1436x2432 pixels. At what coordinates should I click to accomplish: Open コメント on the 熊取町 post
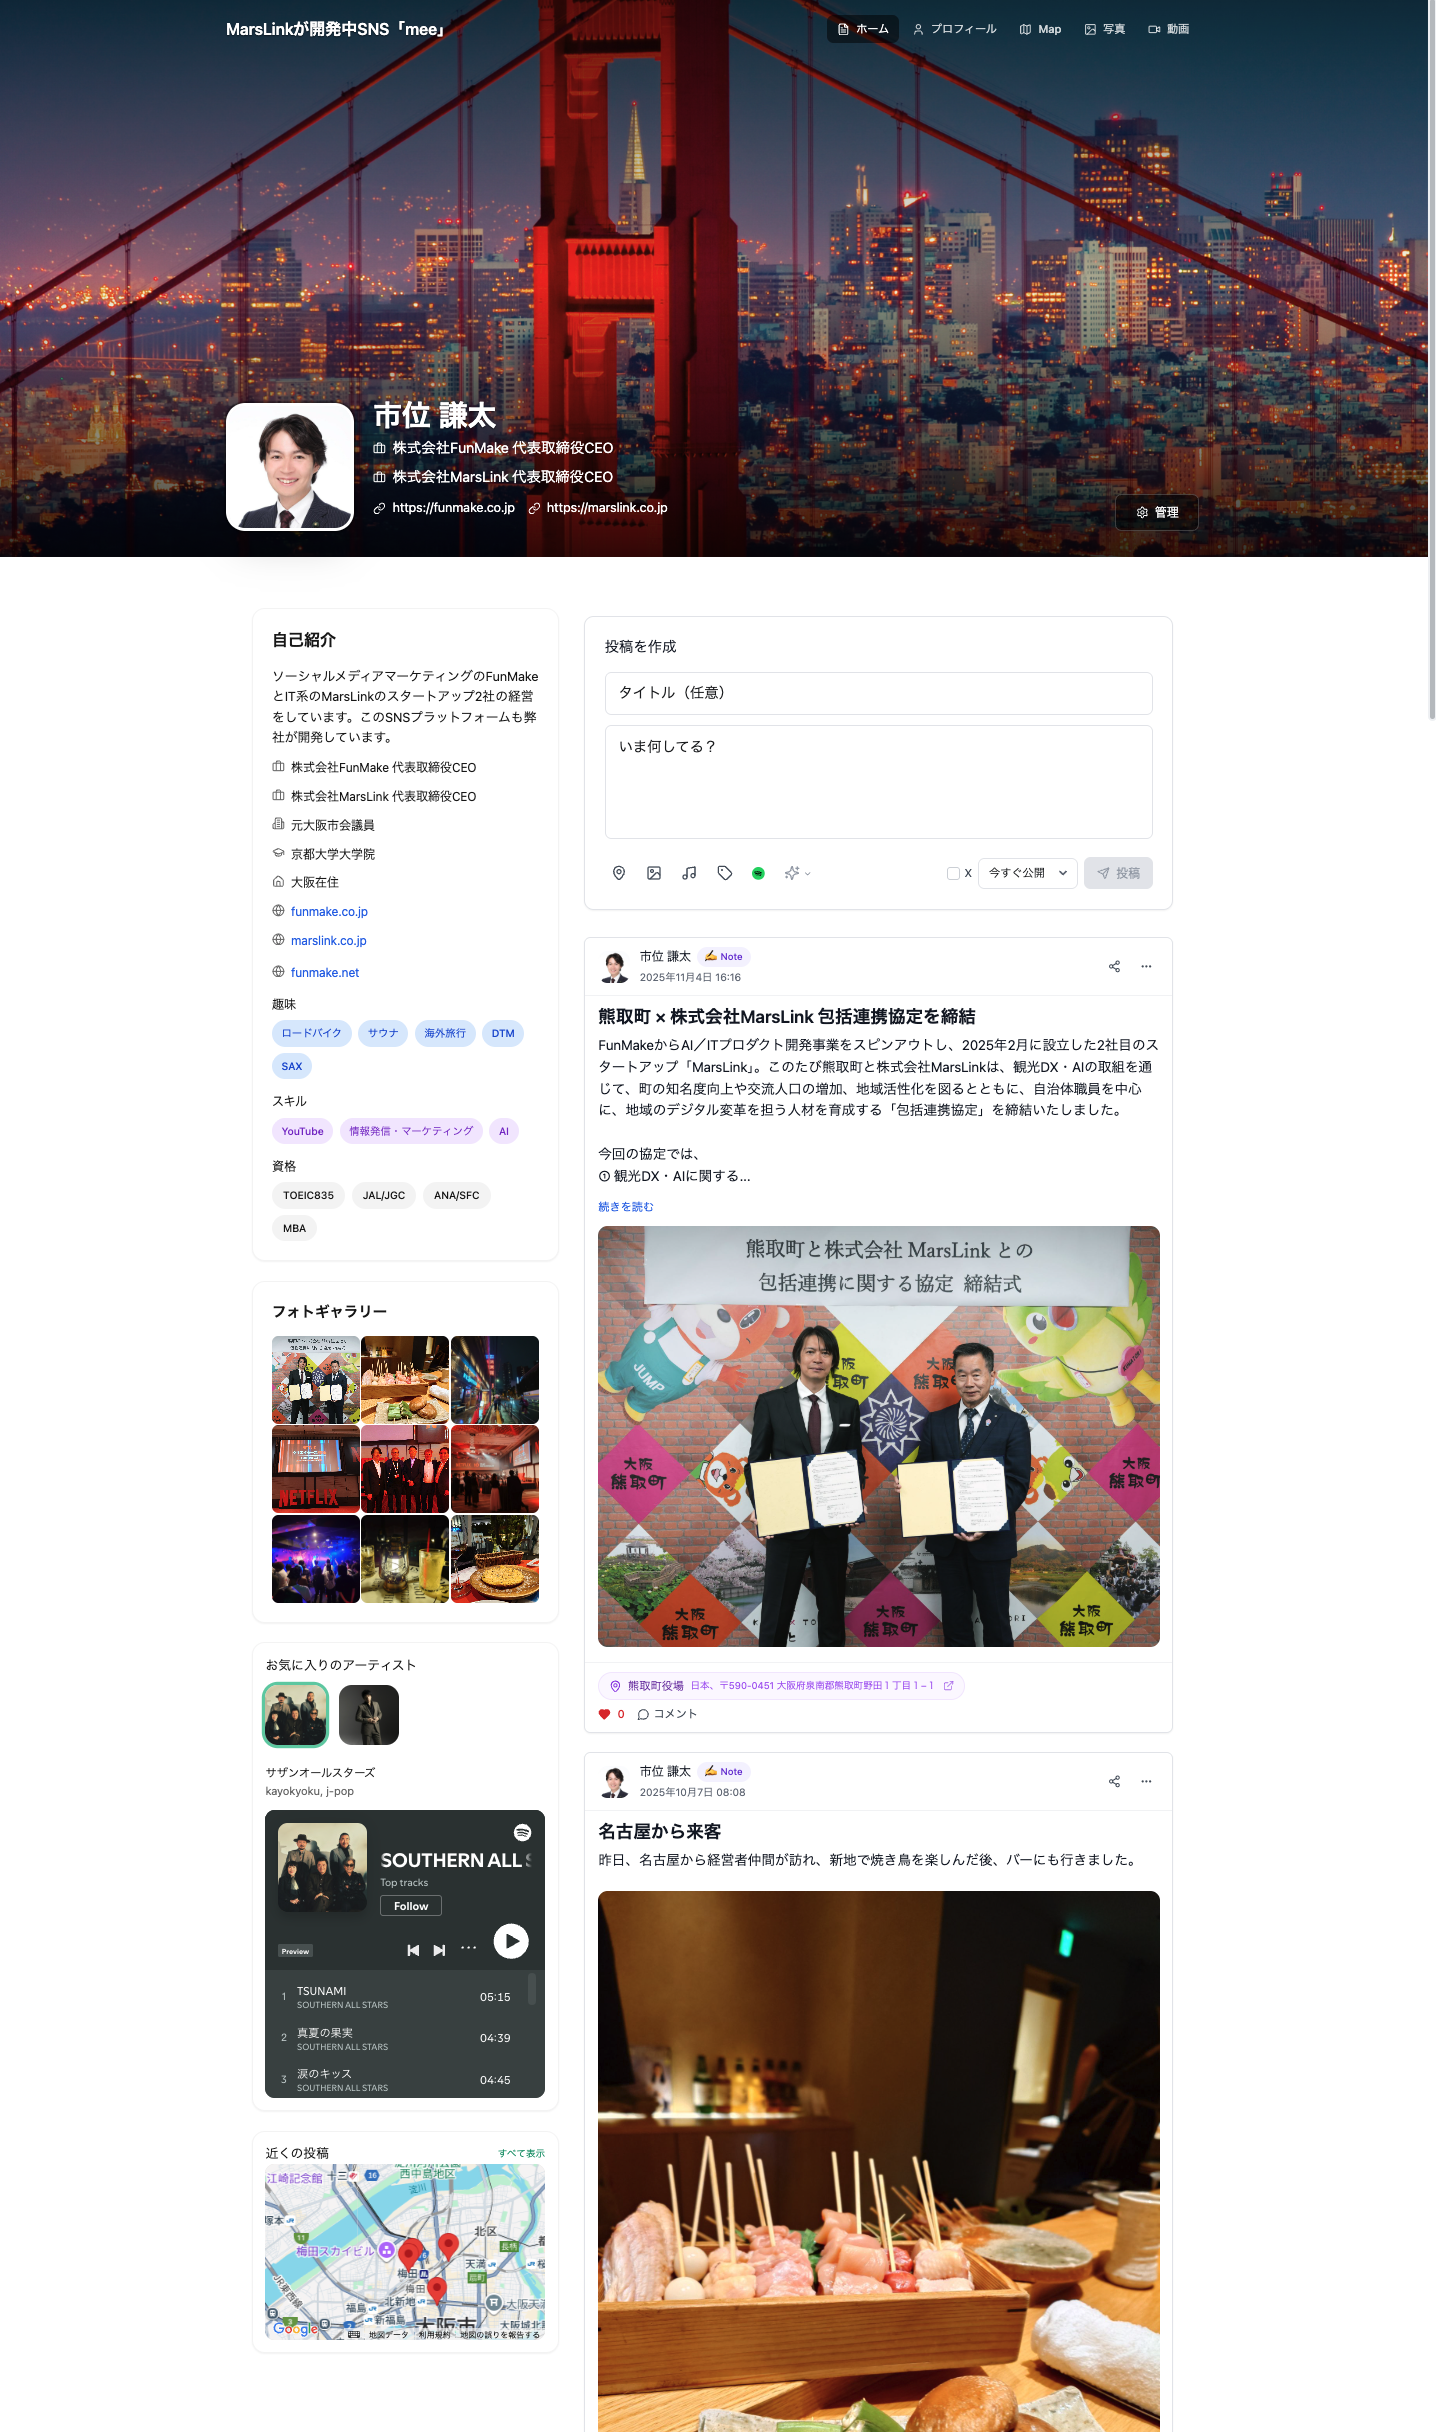click(x=667, y=1714)
